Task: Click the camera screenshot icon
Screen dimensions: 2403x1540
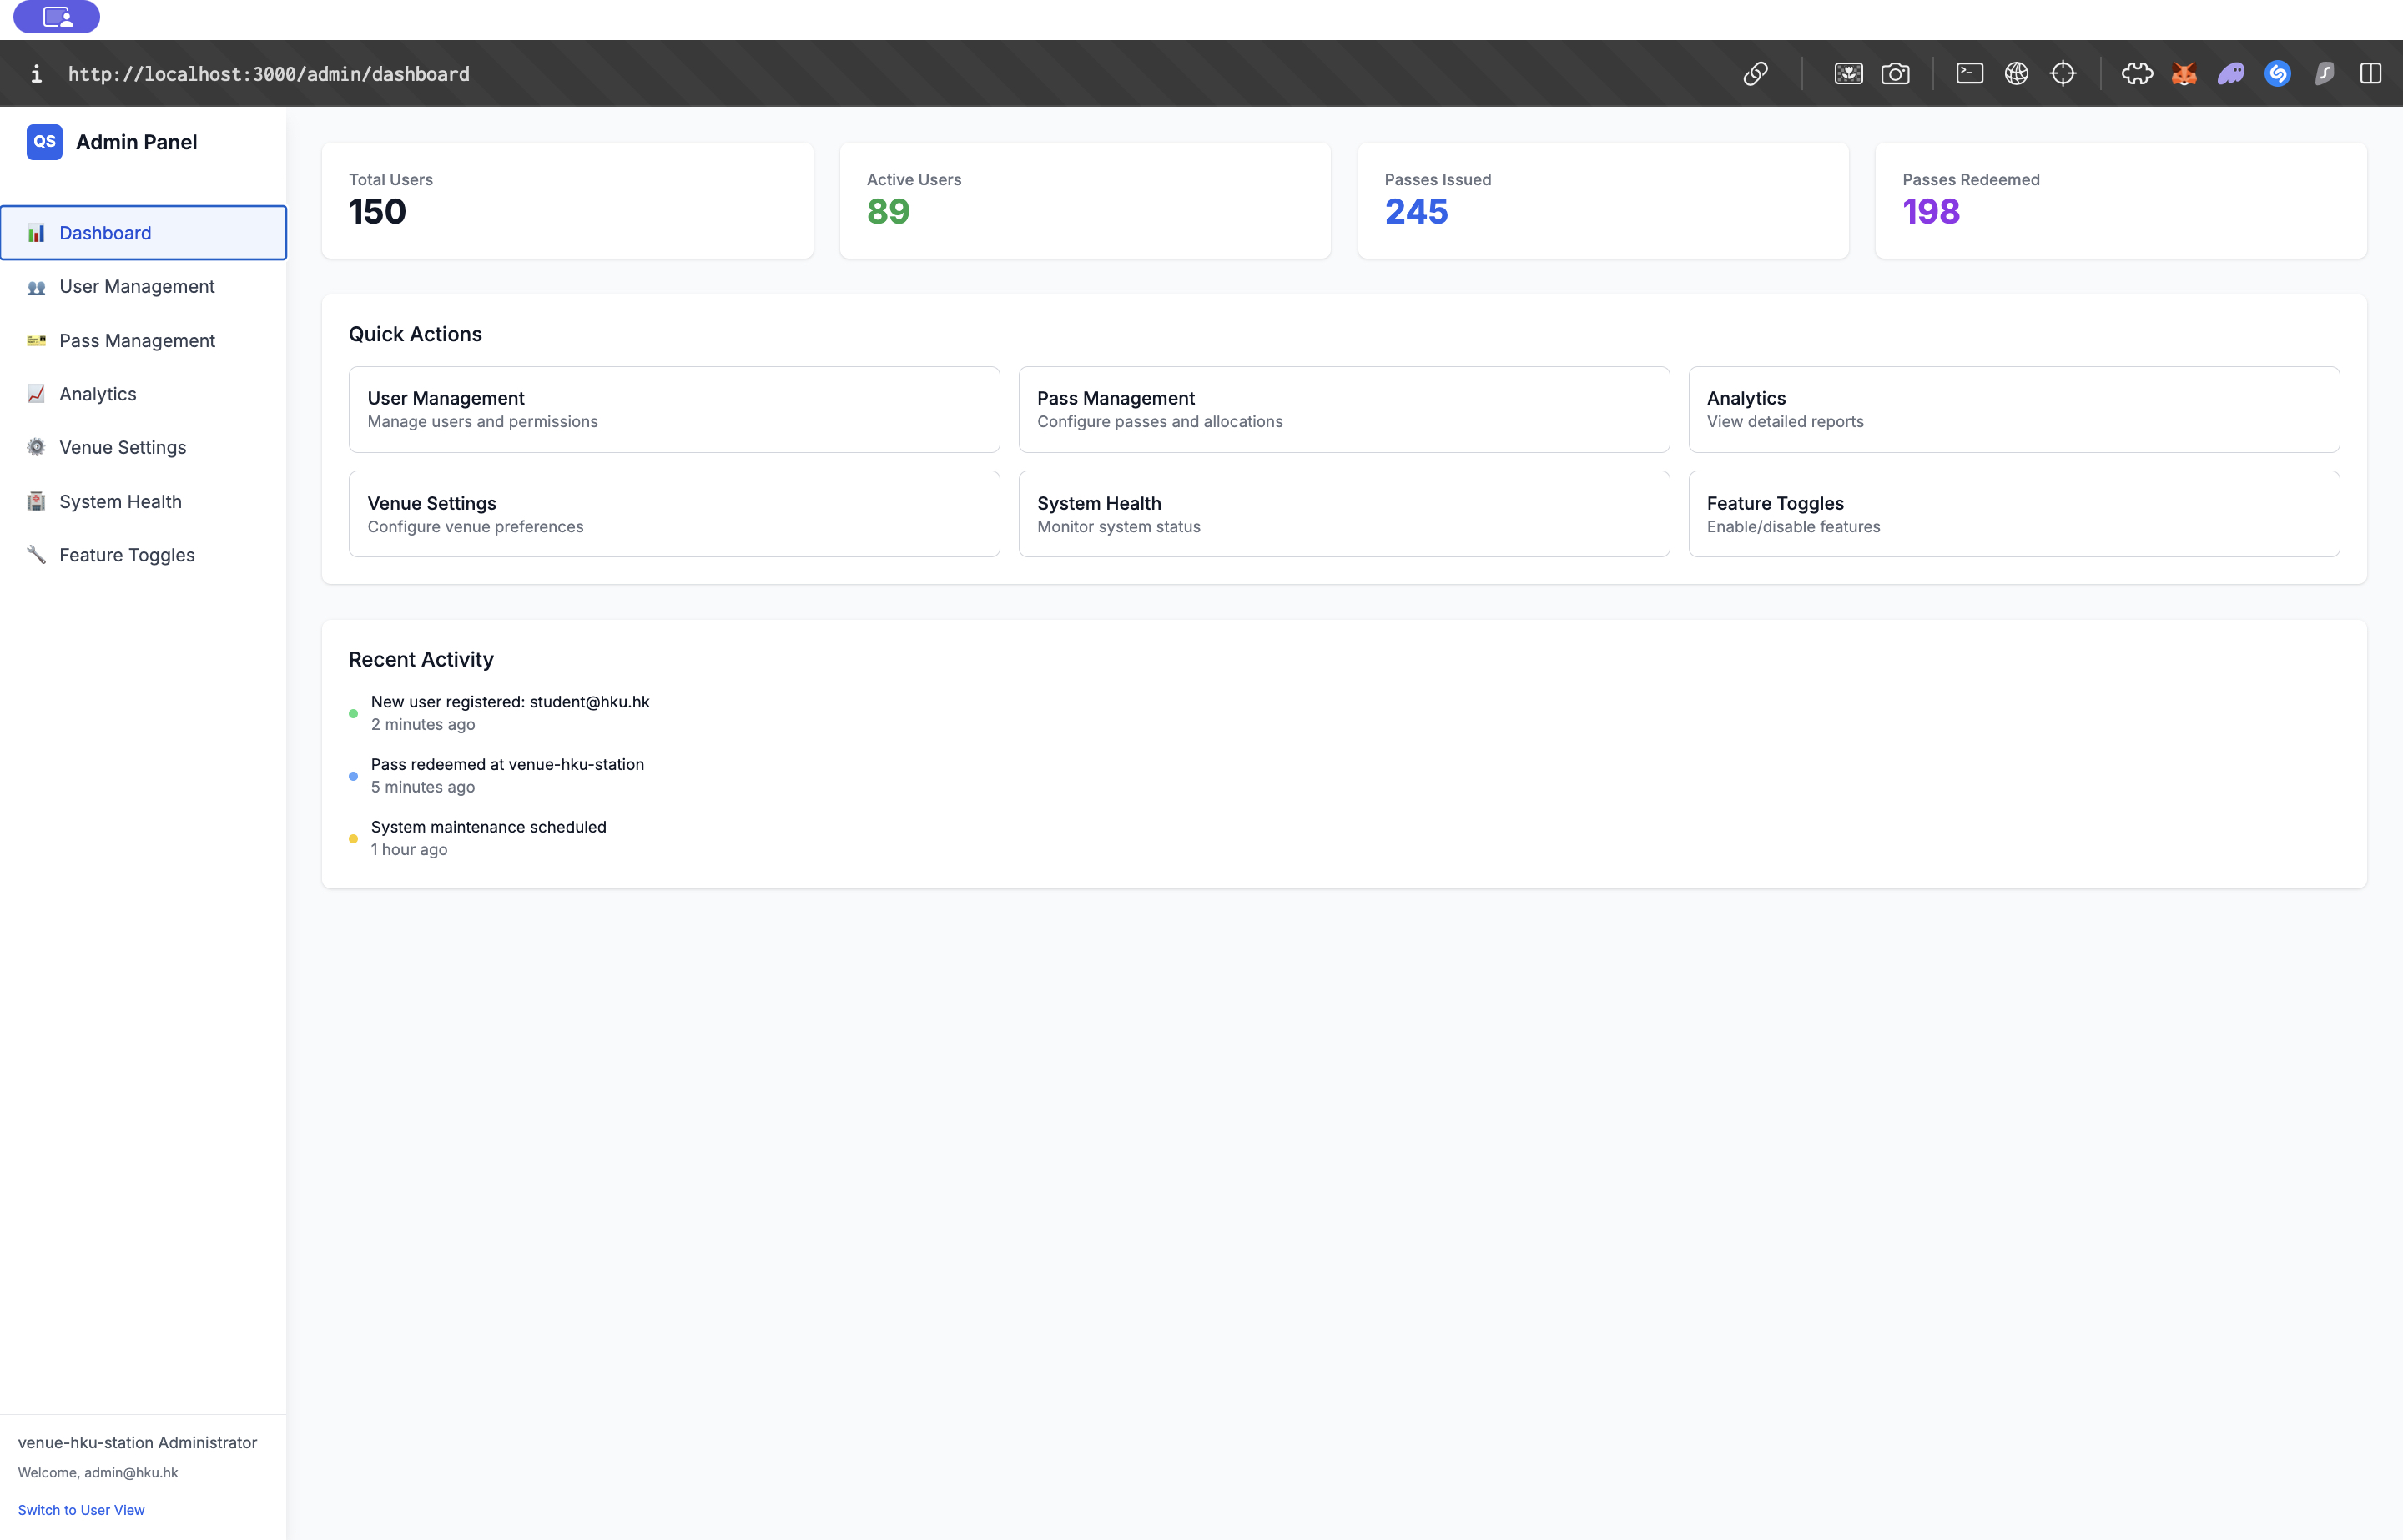Action: (1895, 74)
